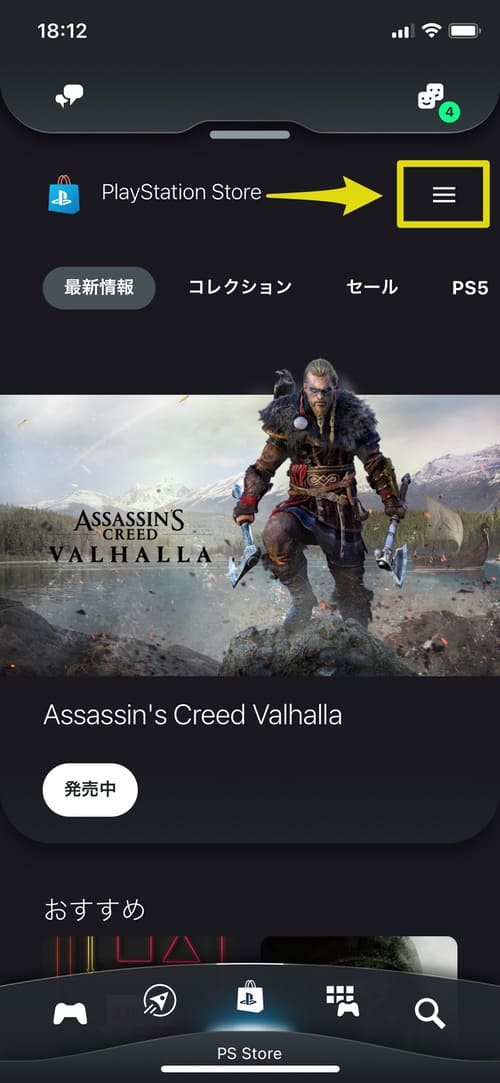Open the Game Library grid icon

tap(341, 1001)
